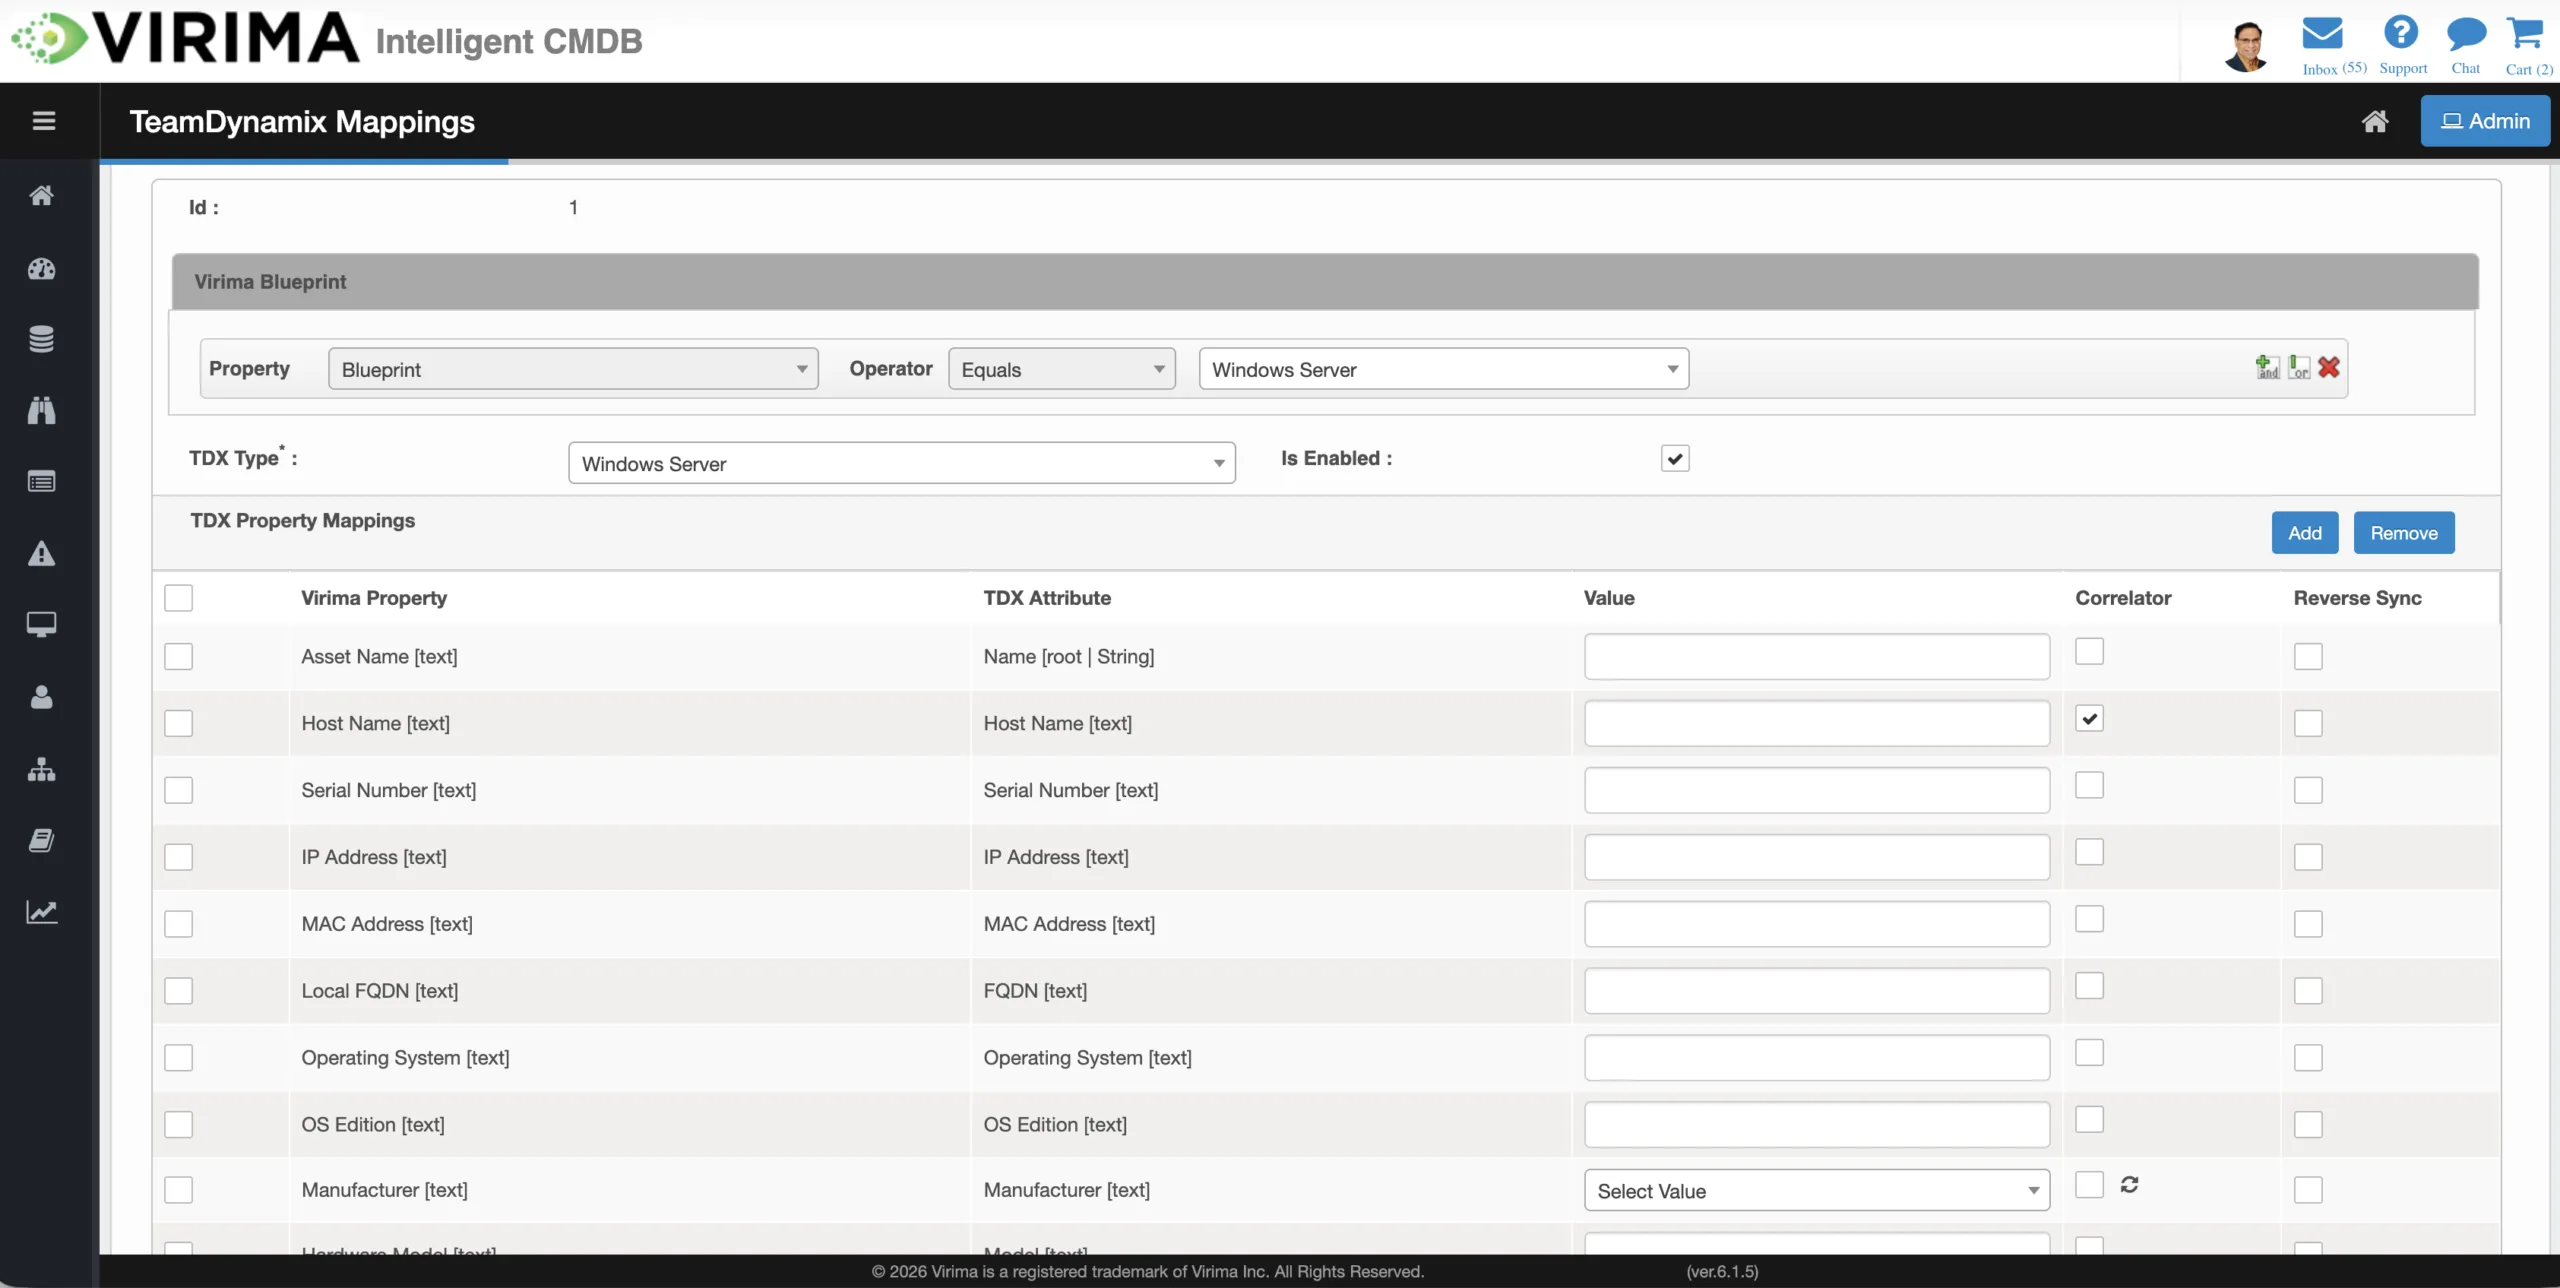This screenshot has height=1288, width=2560.
Task: Click the Admin button
Action: click(2485, 121)
